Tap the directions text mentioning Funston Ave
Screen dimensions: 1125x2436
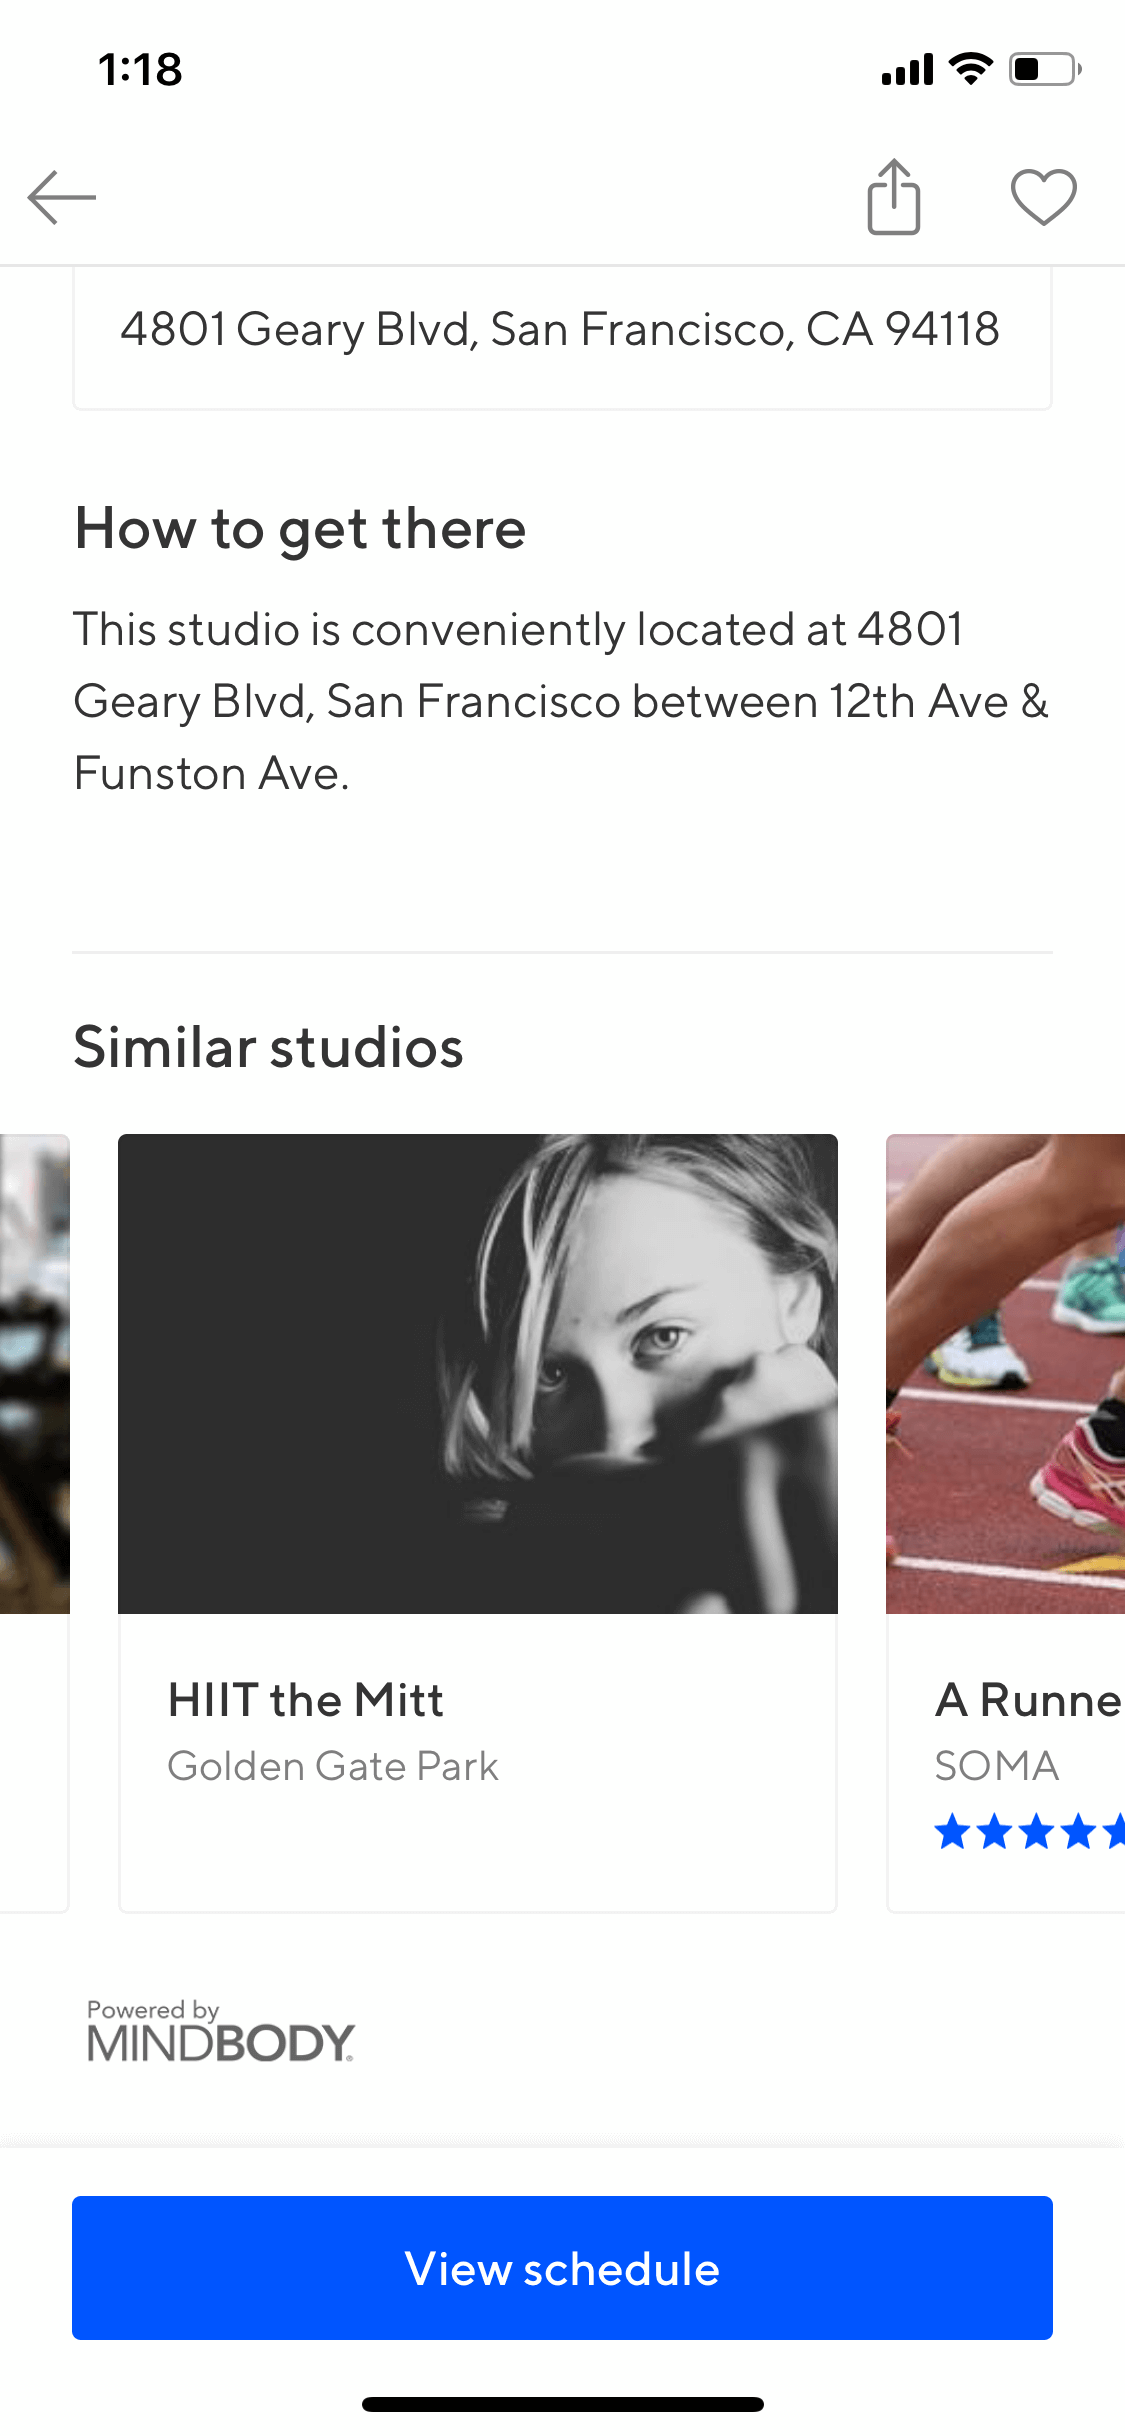click(x=561, y=702)
